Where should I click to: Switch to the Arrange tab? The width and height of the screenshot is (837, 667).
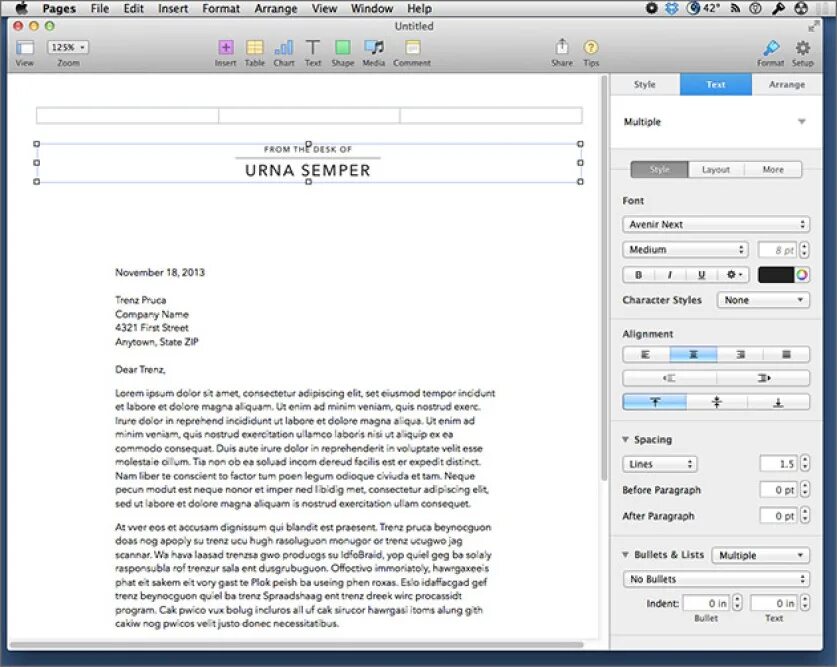pyautogui.click(x=786, y=84)
